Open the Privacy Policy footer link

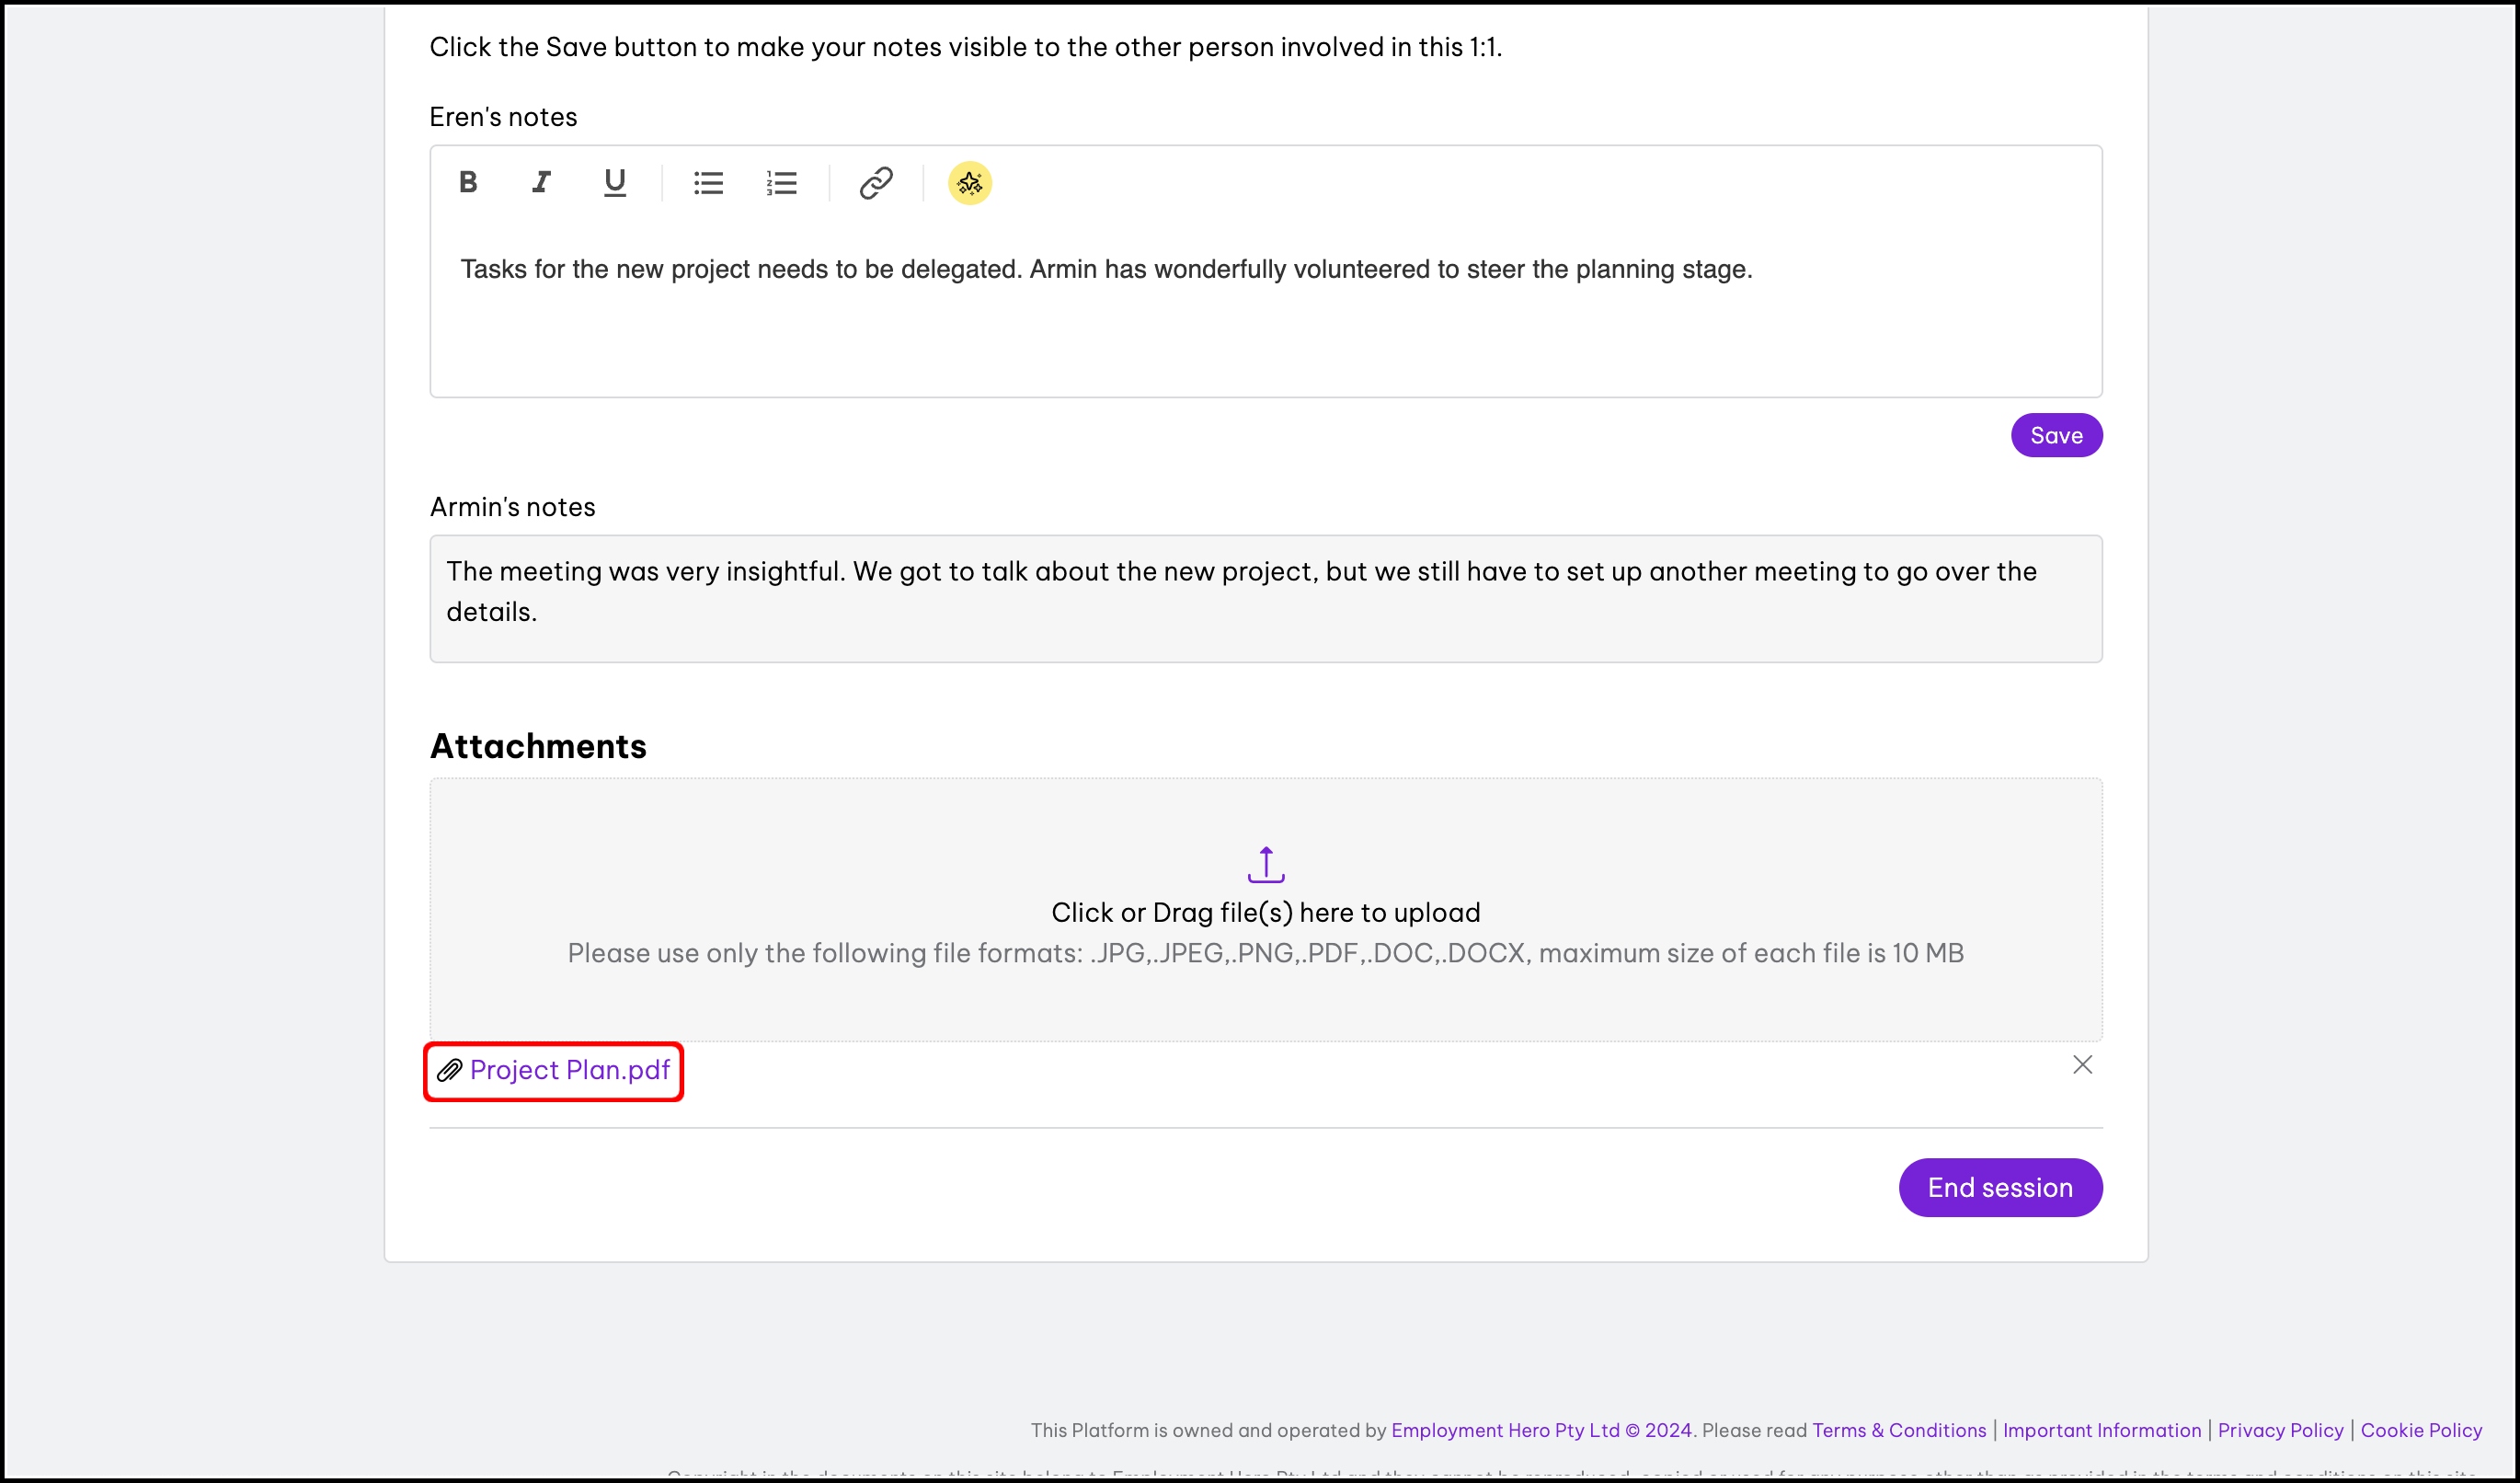click(x=2280, y=1431)
